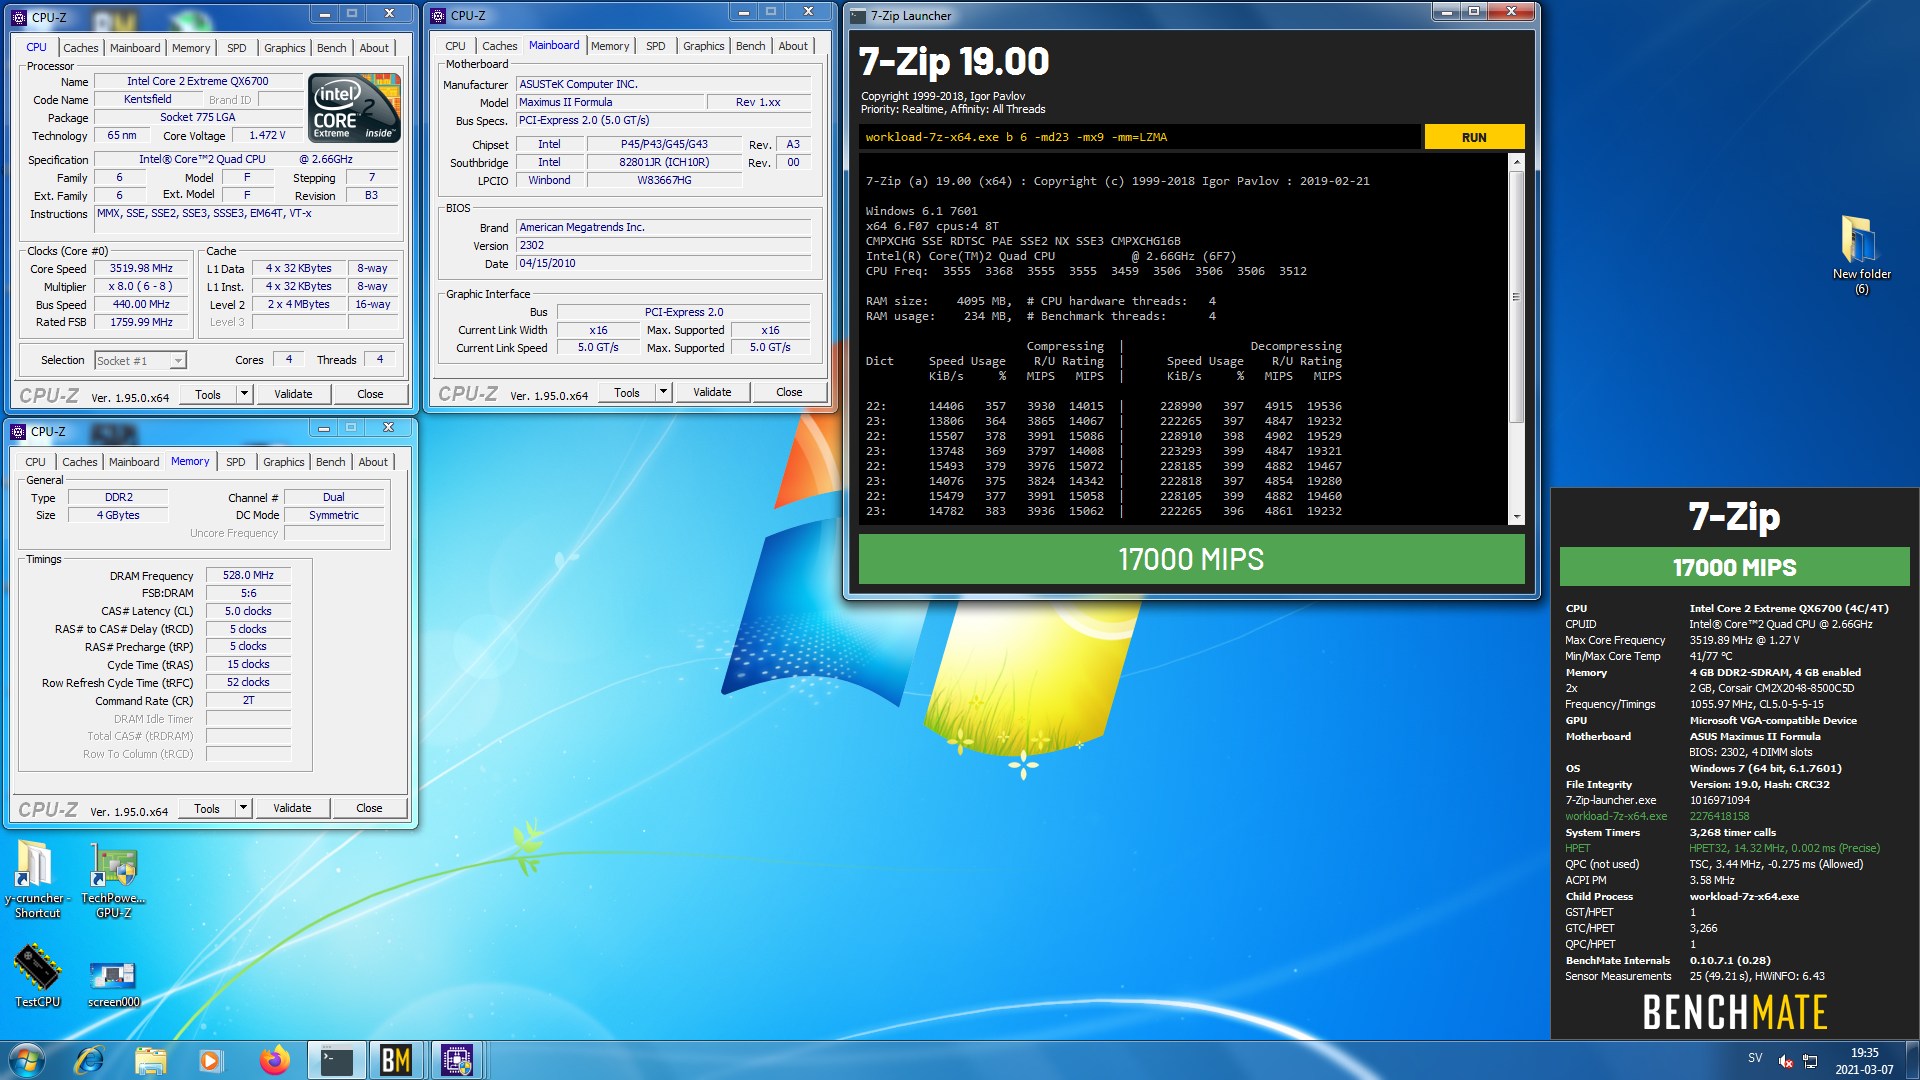The image size is (1920, 1080).
Task: Click green 17000 MIPS banner in BenchMate panel
Action: (1734, 567)
